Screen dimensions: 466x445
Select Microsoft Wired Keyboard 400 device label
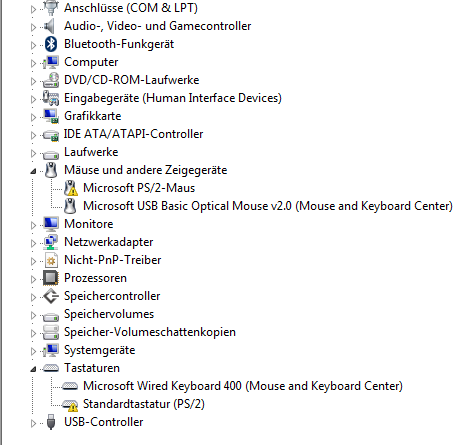pos(243,386)
